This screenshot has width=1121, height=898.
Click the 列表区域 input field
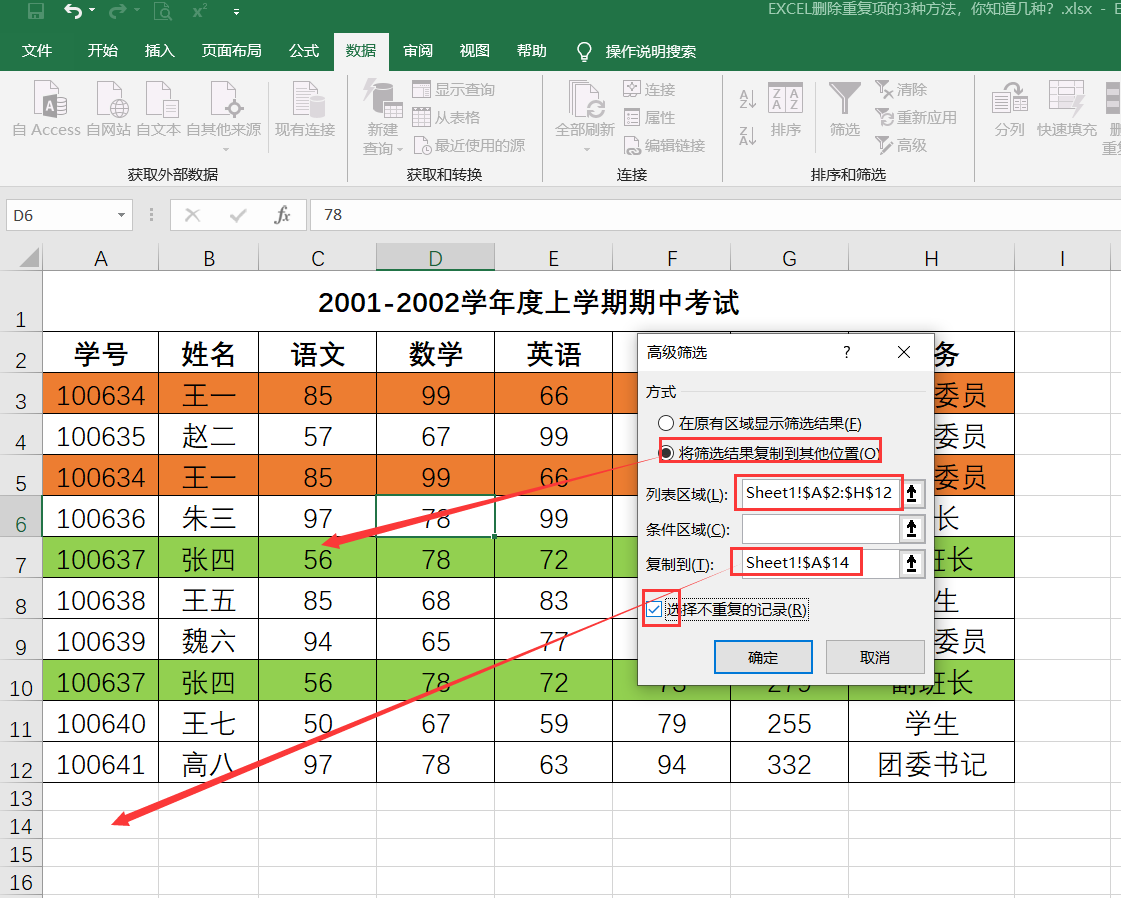point(821,493)
